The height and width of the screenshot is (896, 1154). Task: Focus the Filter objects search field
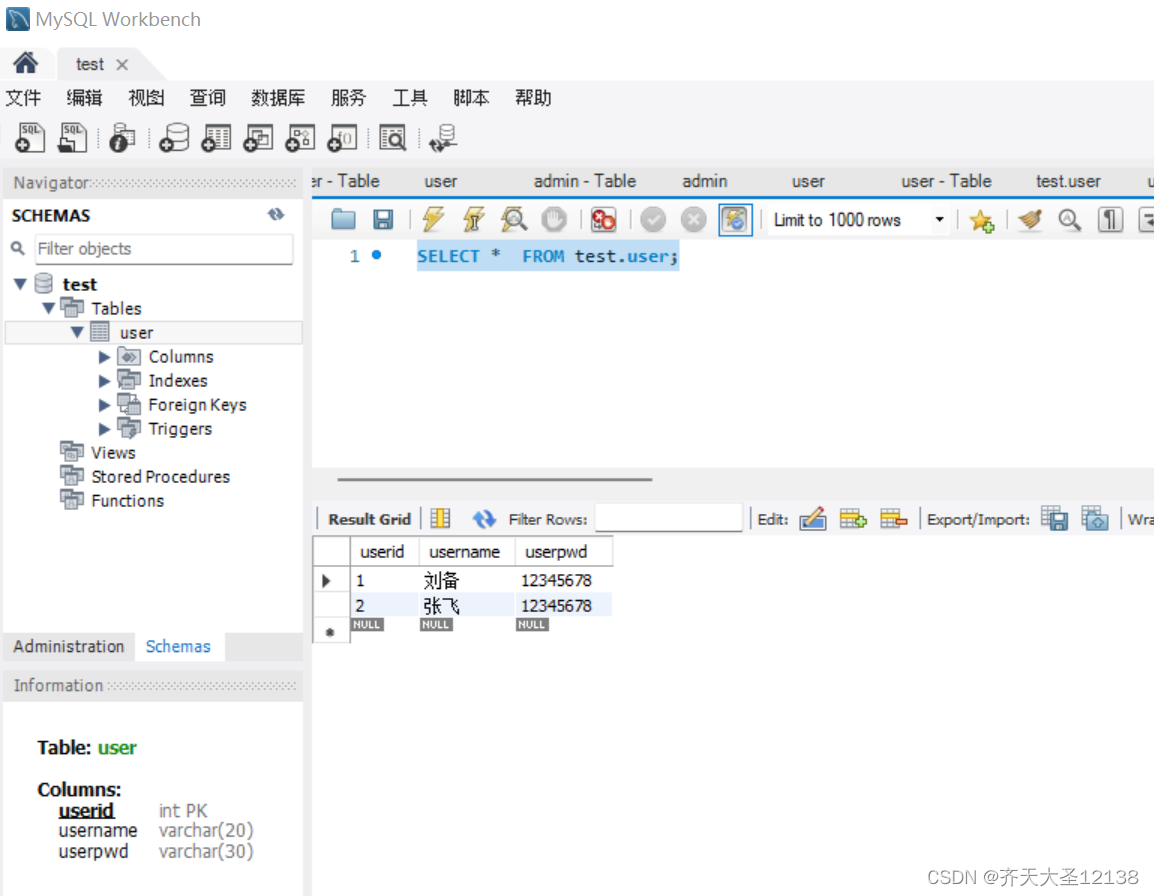(x=164, y=249)
